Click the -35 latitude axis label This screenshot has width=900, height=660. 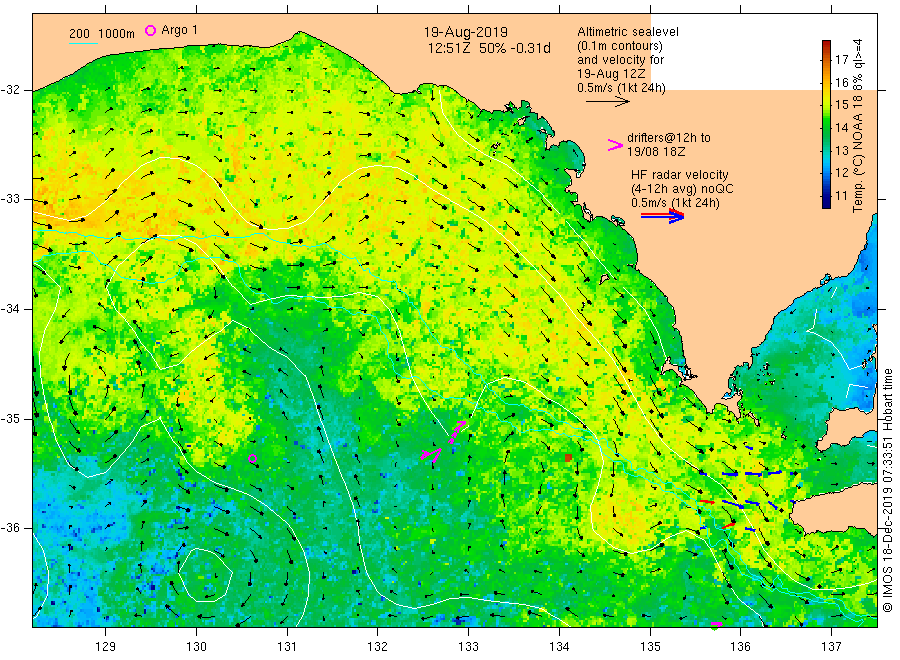pyautogui.click(x=10, y=418)
